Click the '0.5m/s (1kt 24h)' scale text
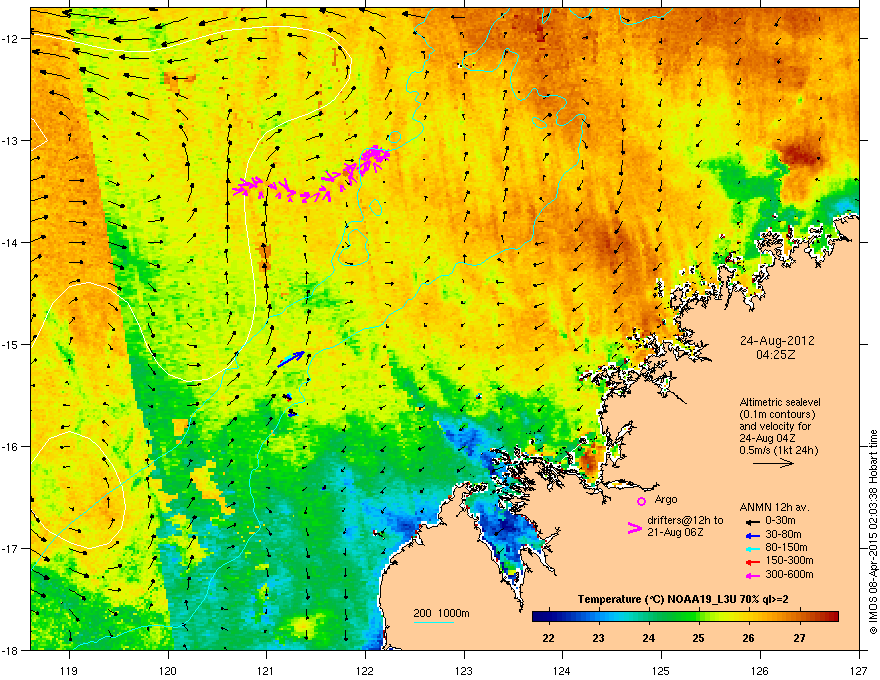Screen dimensions: 880x680 pyautogui.click(x=778, y=451)
